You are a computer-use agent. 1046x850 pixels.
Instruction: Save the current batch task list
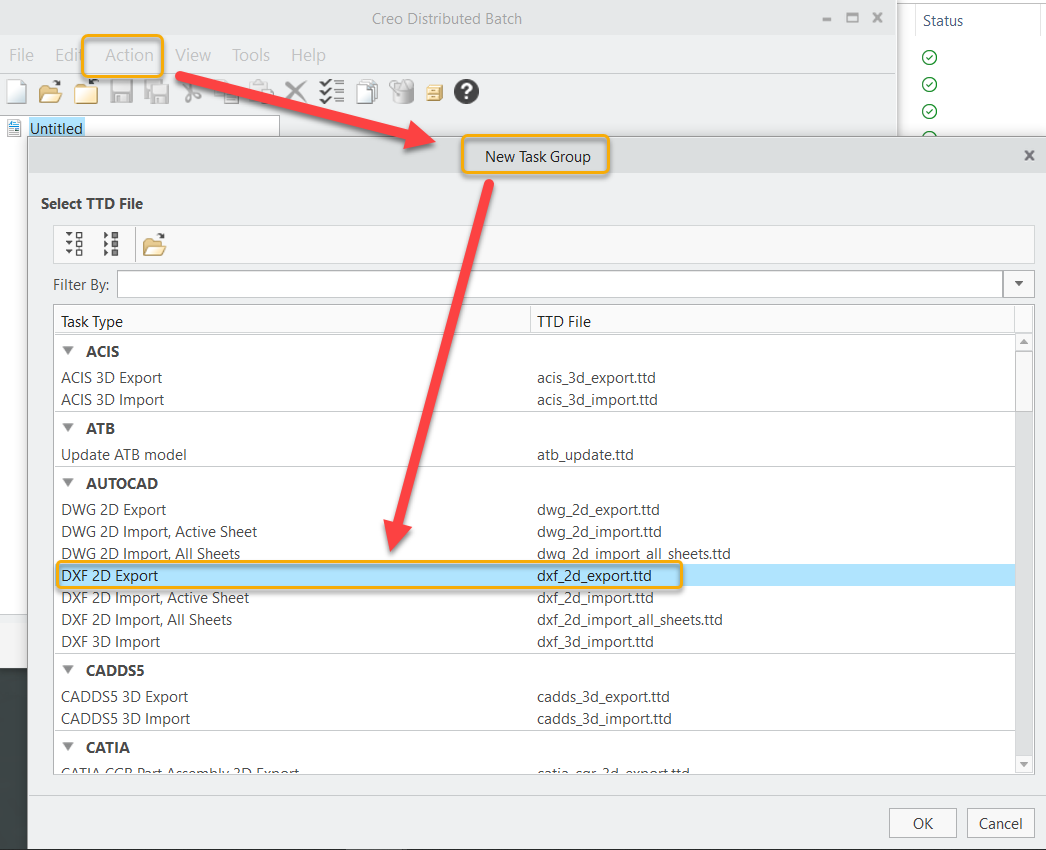coord(120,91)
